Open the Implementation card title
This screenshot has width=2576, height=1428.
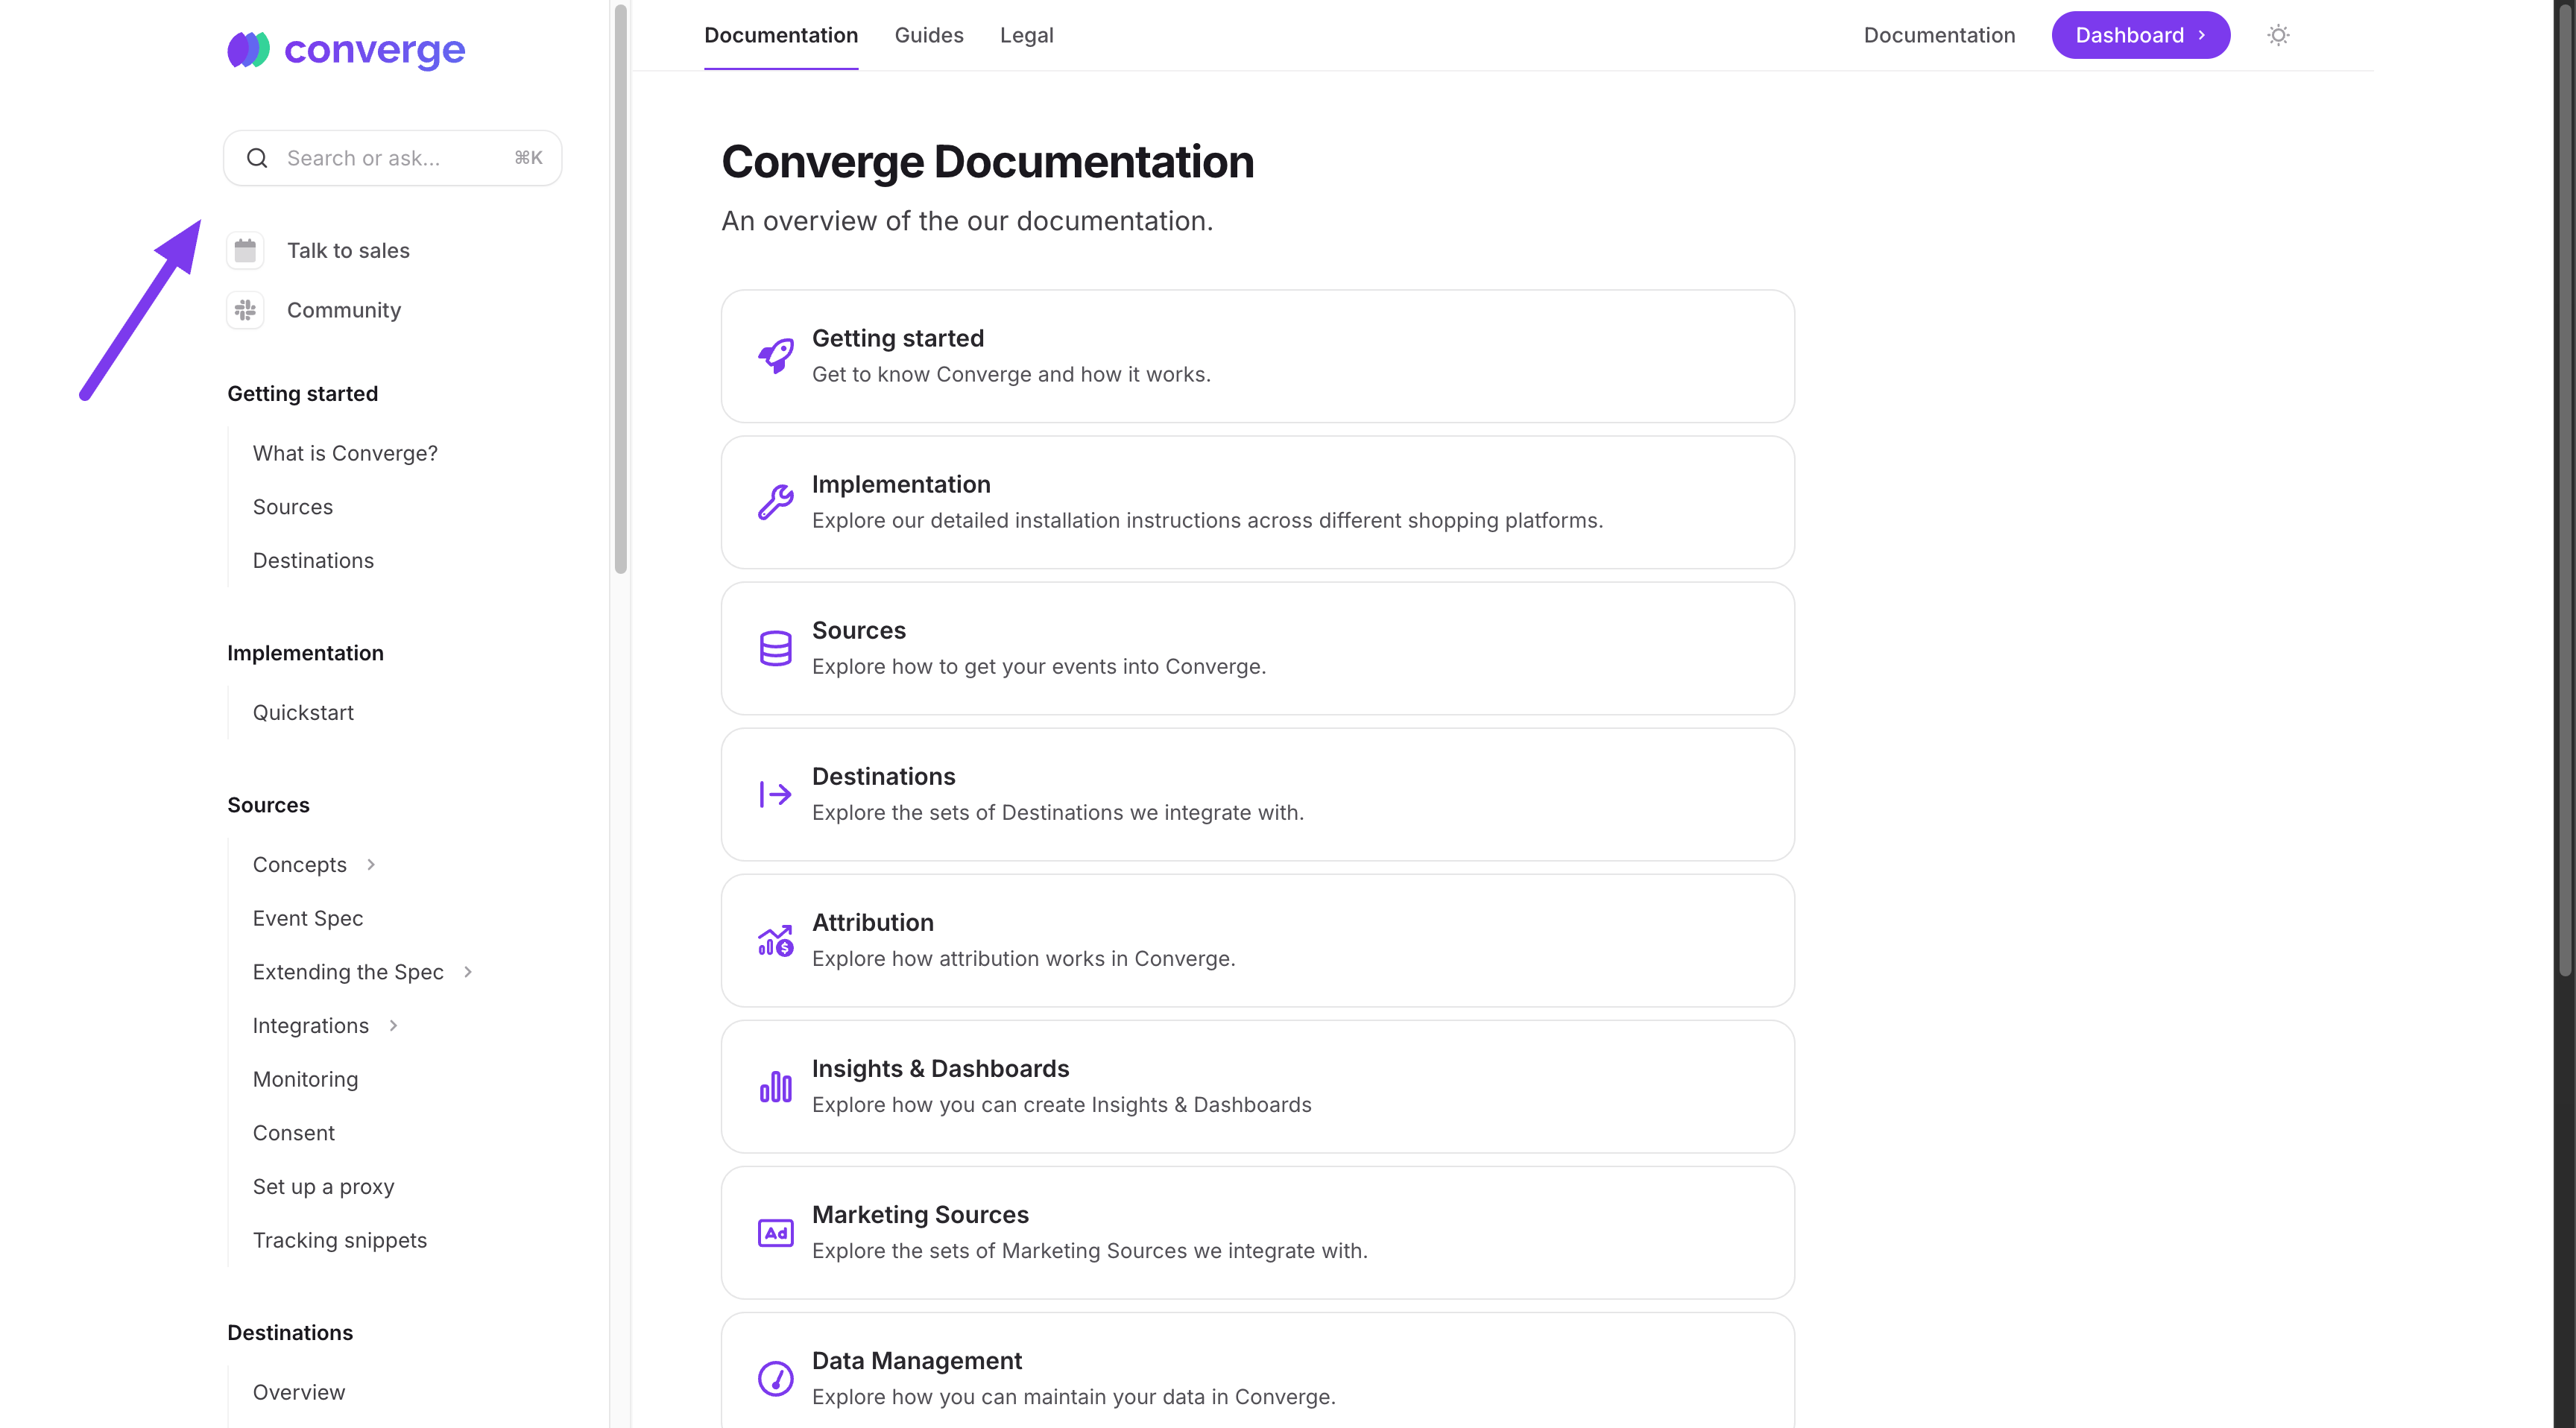pyautogui.click(x=901, y=484)
